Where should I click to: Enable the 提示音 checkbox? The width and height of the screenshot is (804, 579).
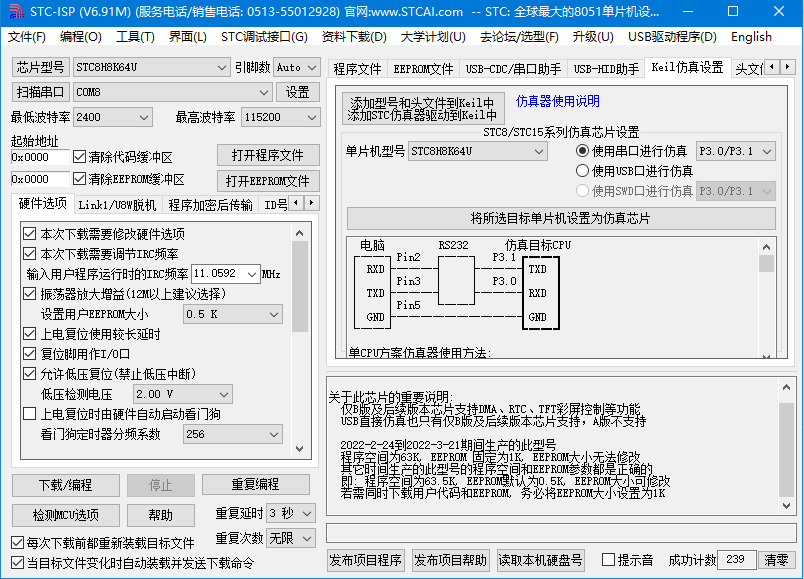click(x=609, y=560)
